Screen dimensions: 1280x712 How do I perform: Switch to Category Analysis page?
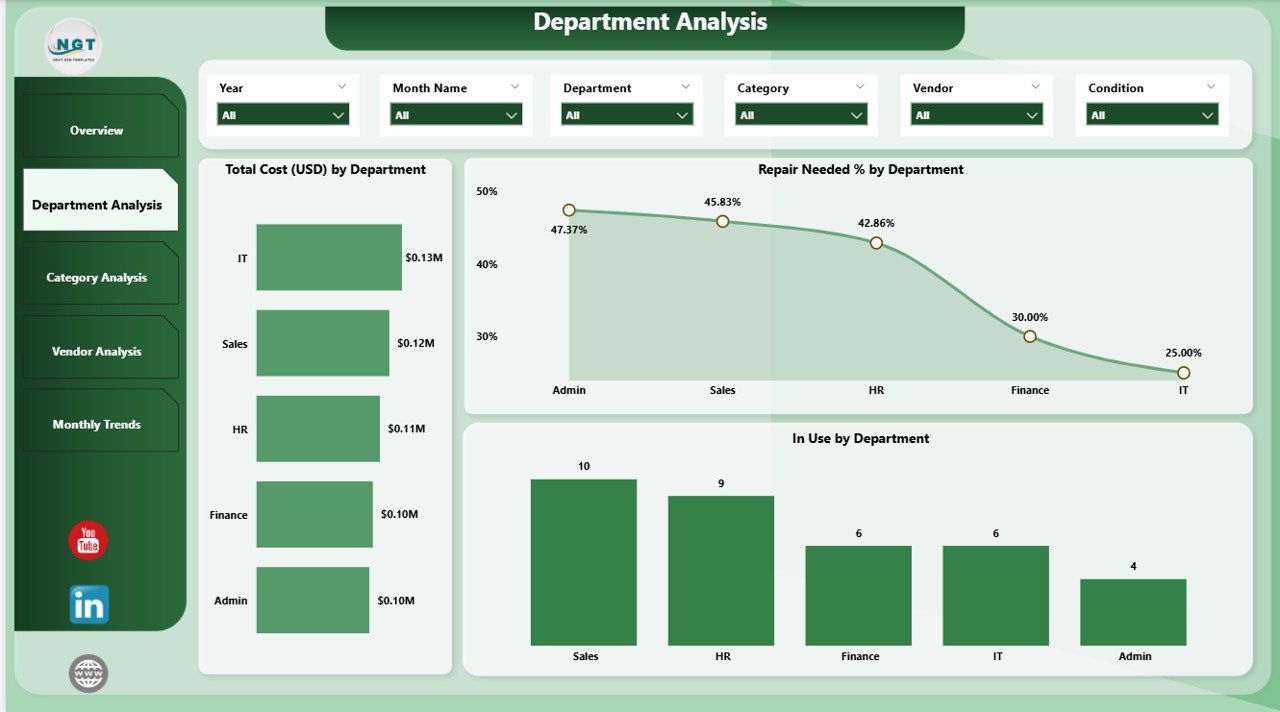97,277
